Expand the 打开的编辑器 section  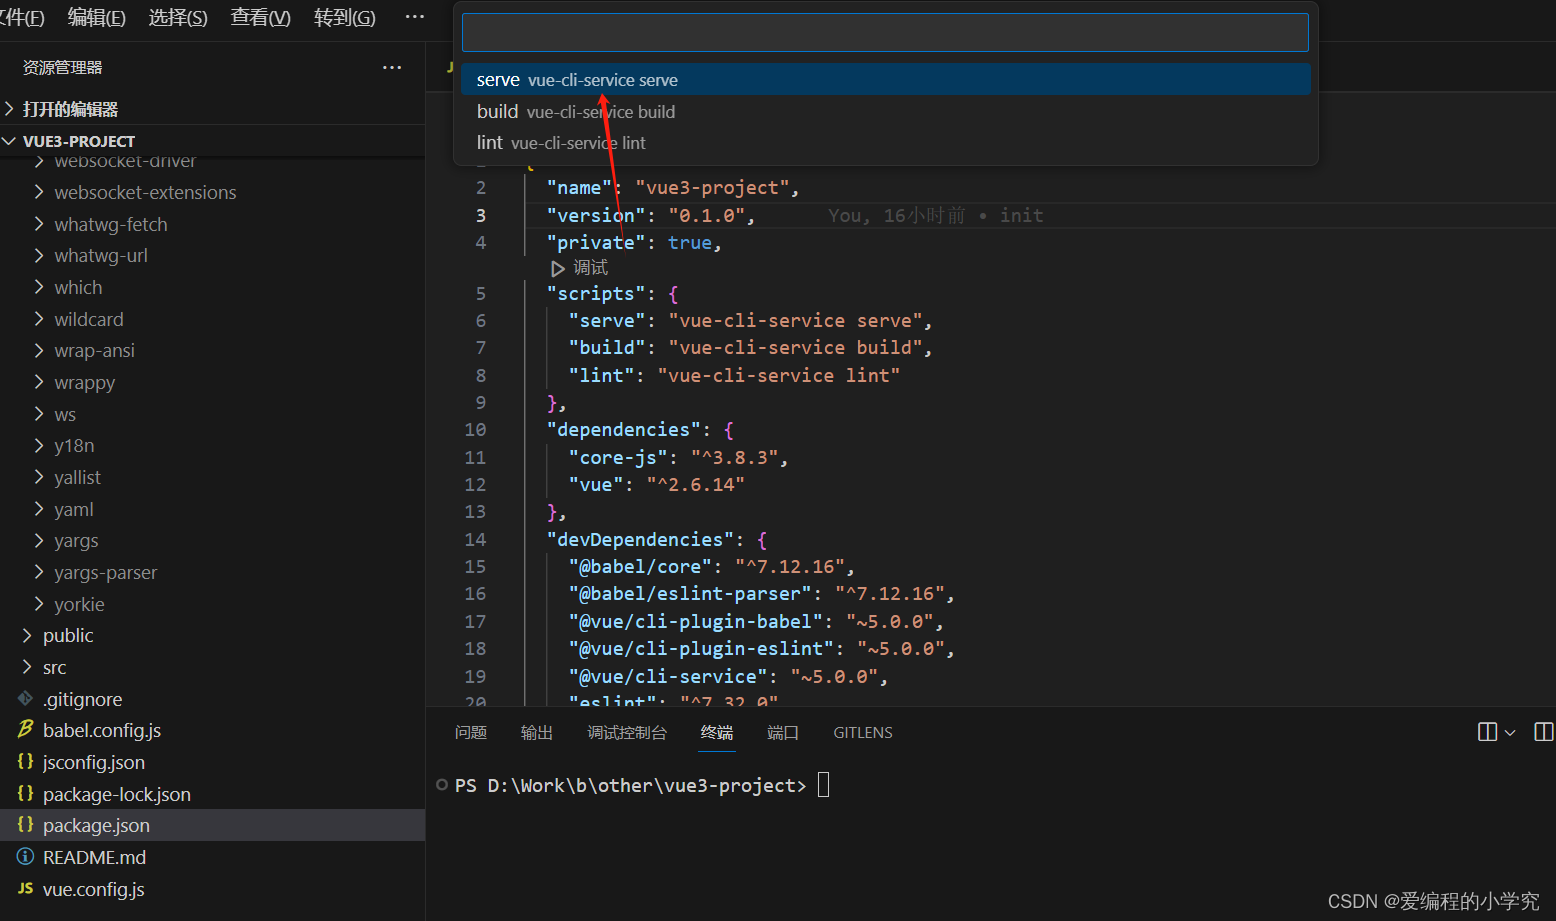11,108
